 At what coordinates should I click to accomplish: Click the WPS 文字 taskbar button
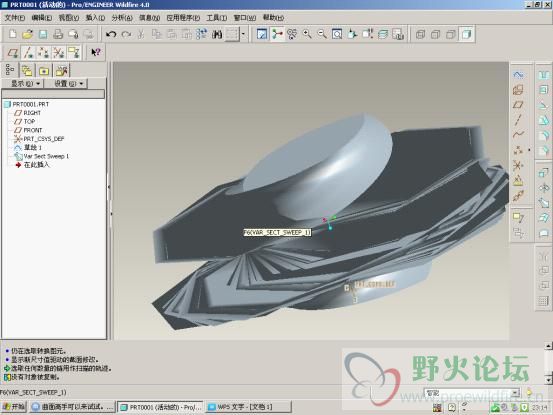[x=249, y=407]
